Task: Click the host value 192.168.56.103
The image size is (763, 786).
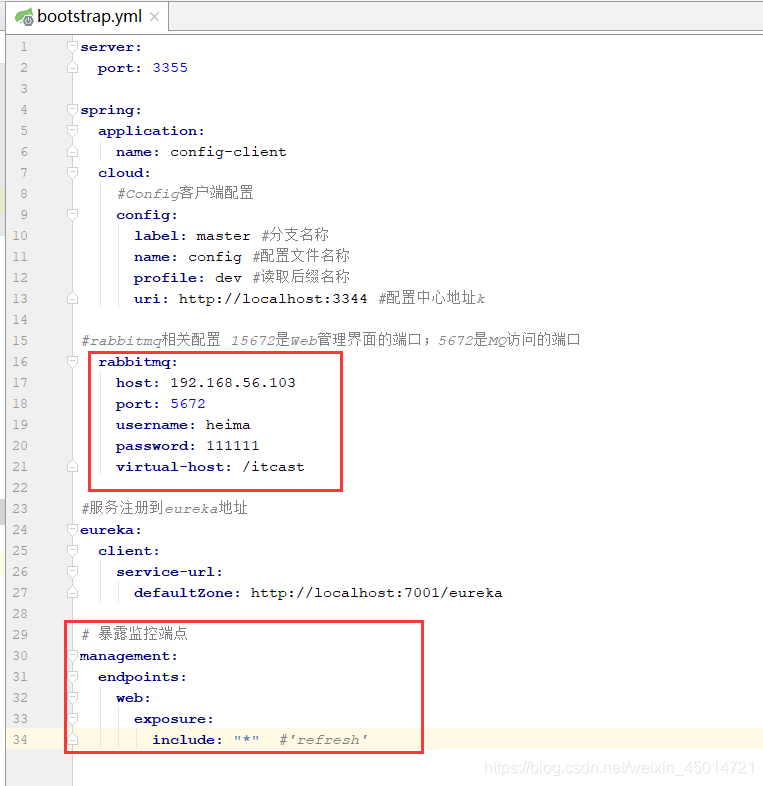Action: [x=233, y=383]
